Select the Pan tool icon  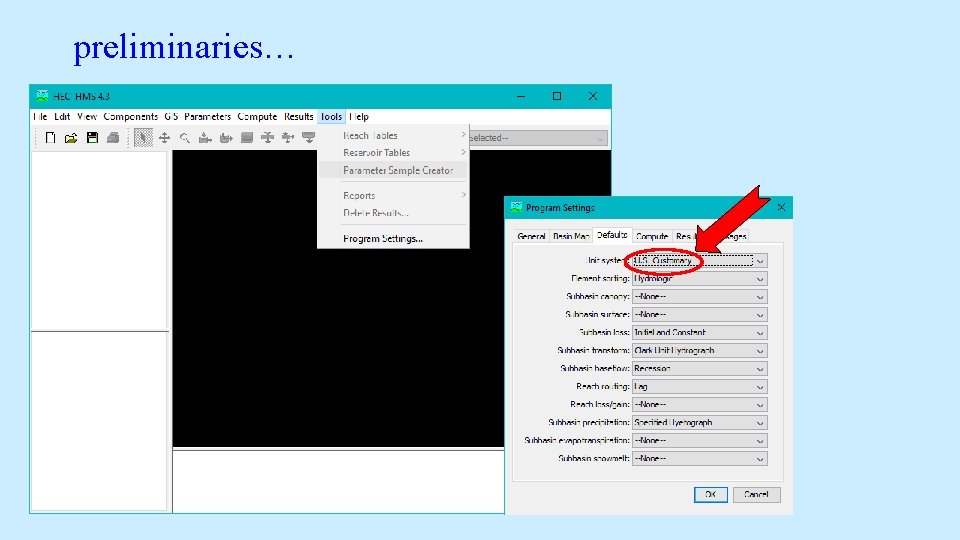pyautogui.click(x=164, y=138)
